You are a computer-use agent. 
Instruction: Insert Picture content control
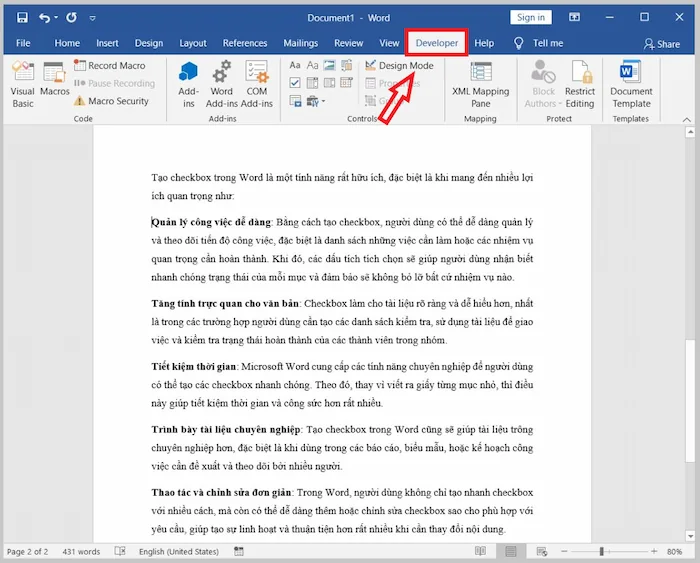(x=329, y=65)
